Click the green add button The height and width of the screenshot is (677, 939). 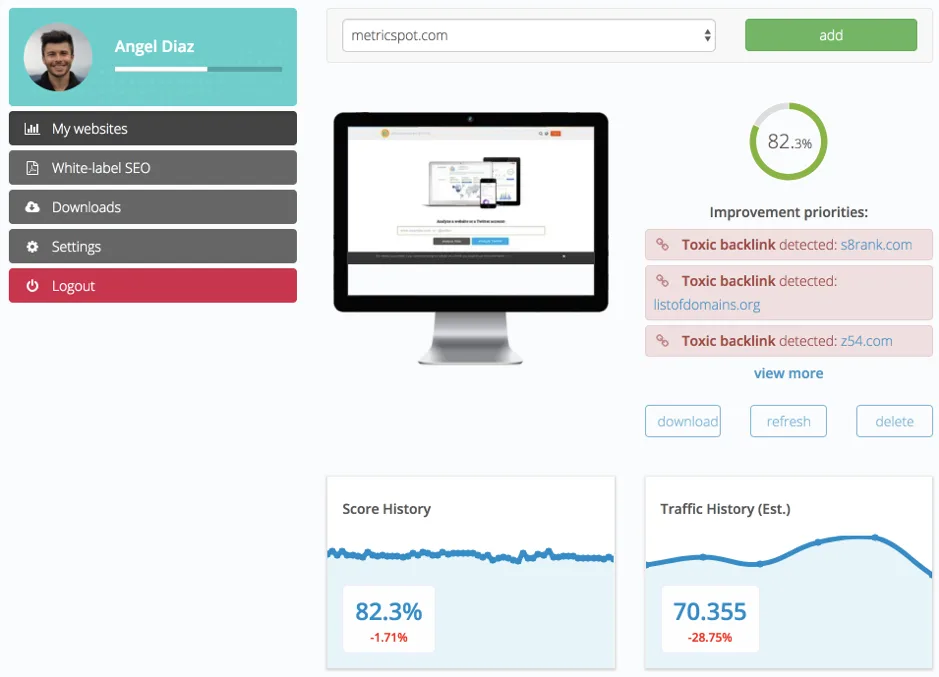pyautogui.click(x=831, y=35)
